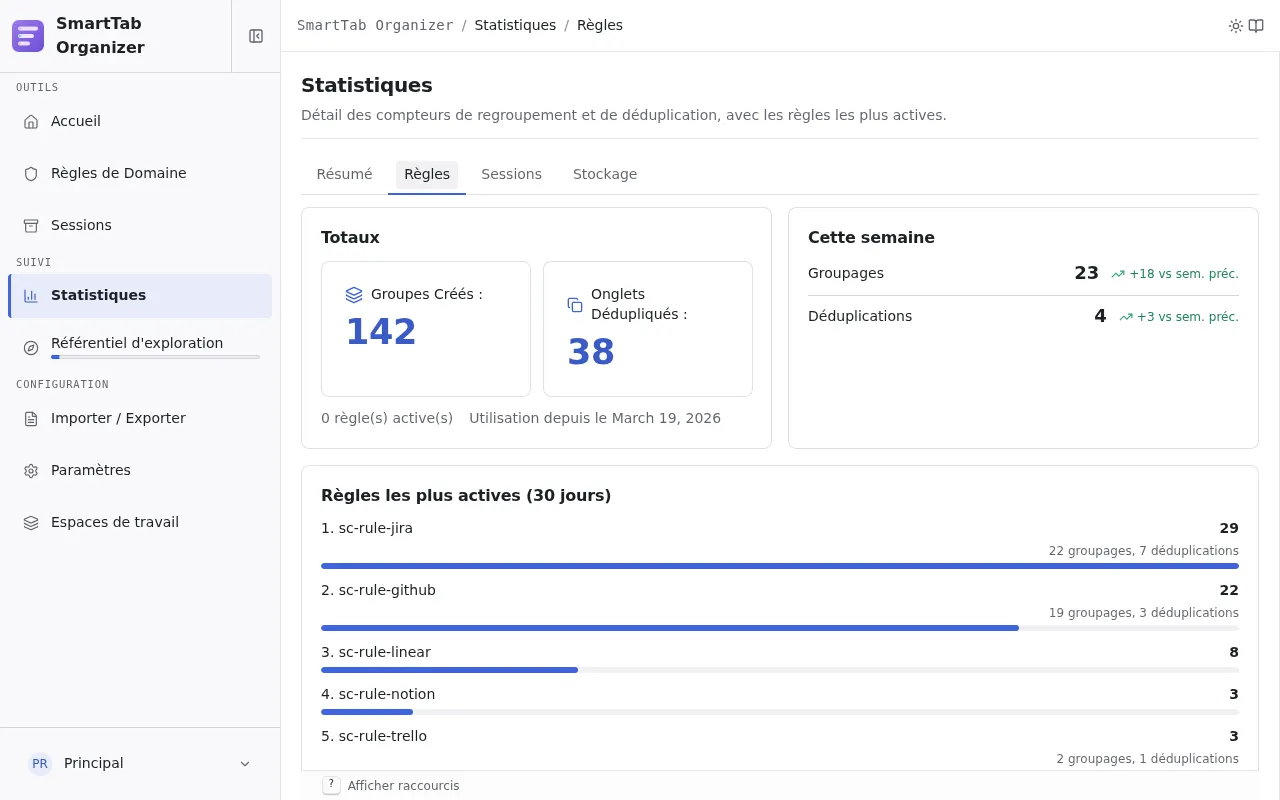Click the Groupages trending-up arrow icon
This screenshot has height=800, width=1280.
(1118, 274)
